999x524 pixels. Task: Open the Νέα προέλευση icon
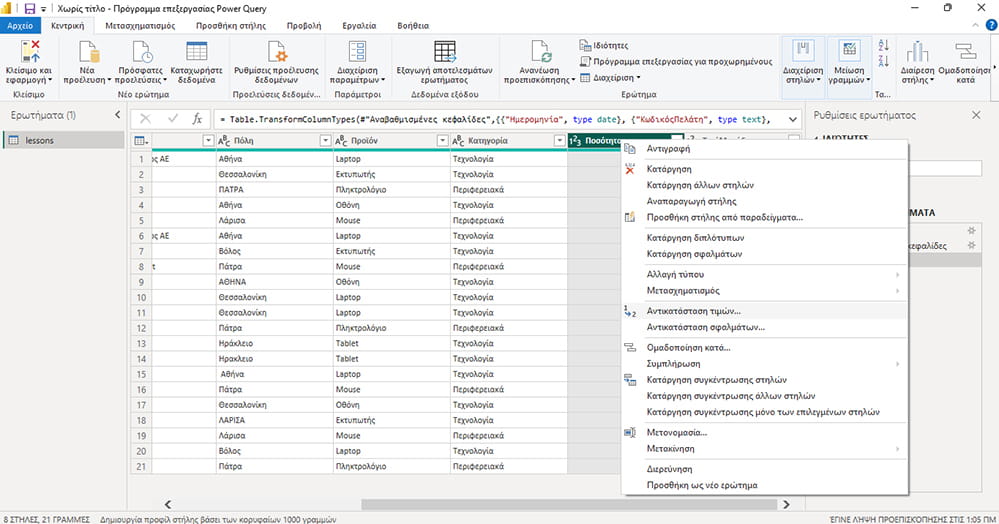pyautogui.click(x=89, y=52)
